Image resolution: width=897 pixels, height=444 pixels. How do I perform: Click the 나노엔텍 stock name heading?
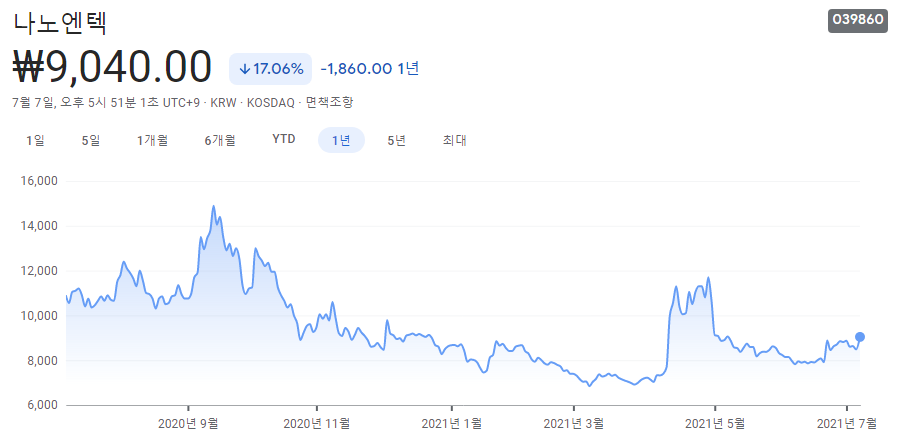coord(60,23)
